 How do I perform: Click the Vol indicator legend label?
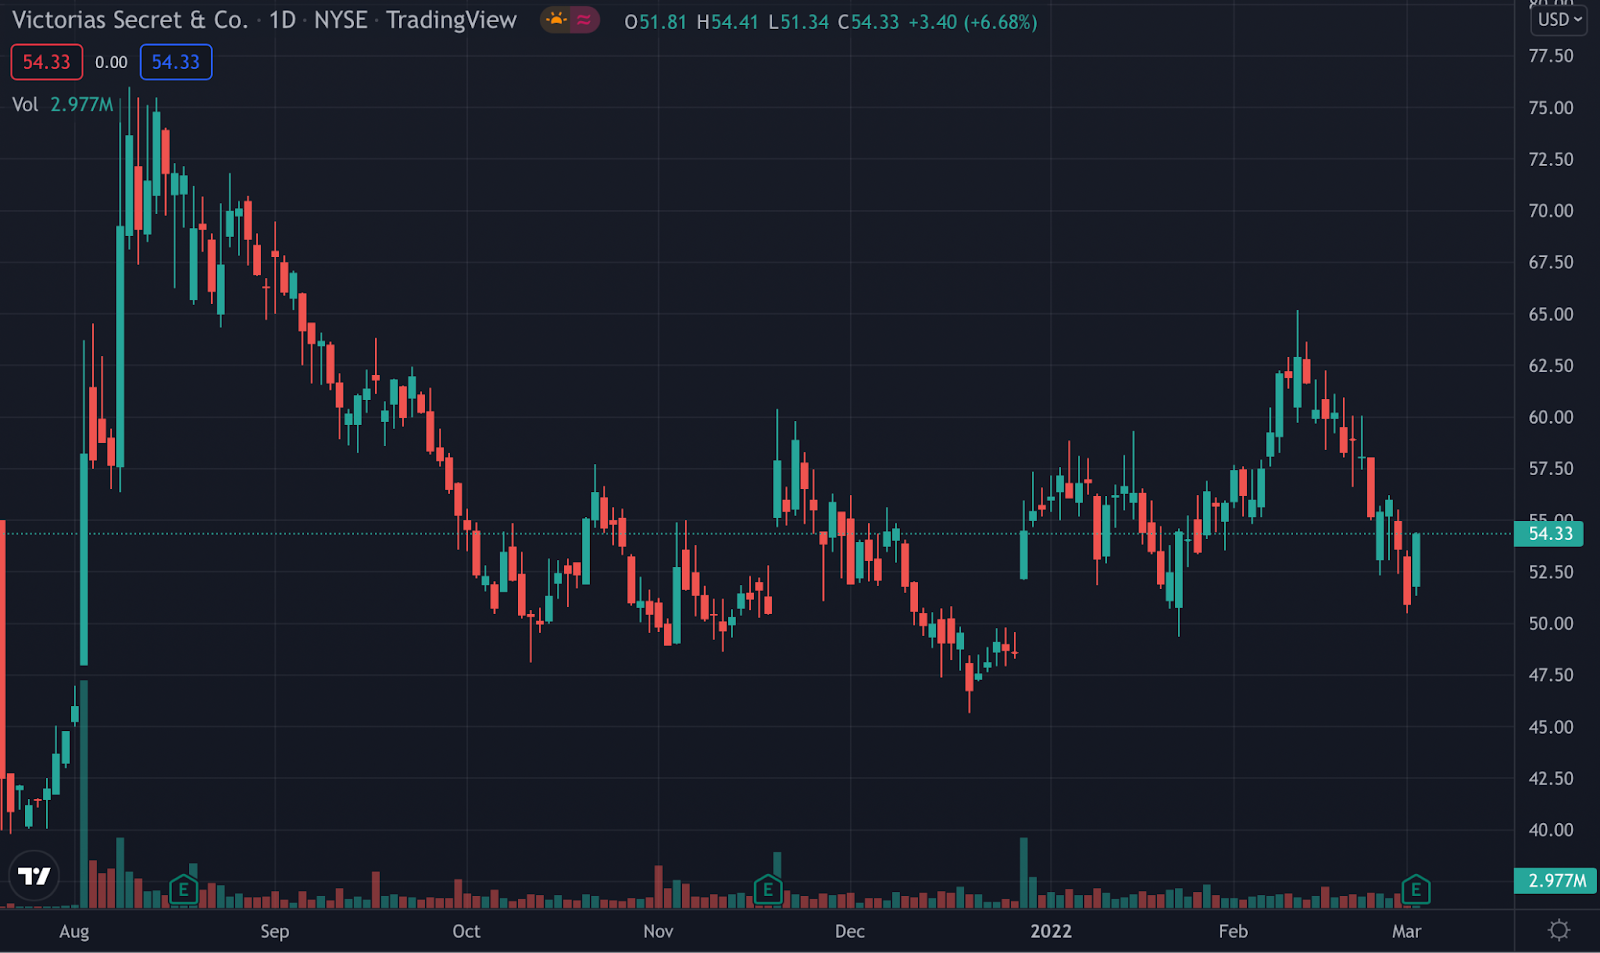[25, 104]
